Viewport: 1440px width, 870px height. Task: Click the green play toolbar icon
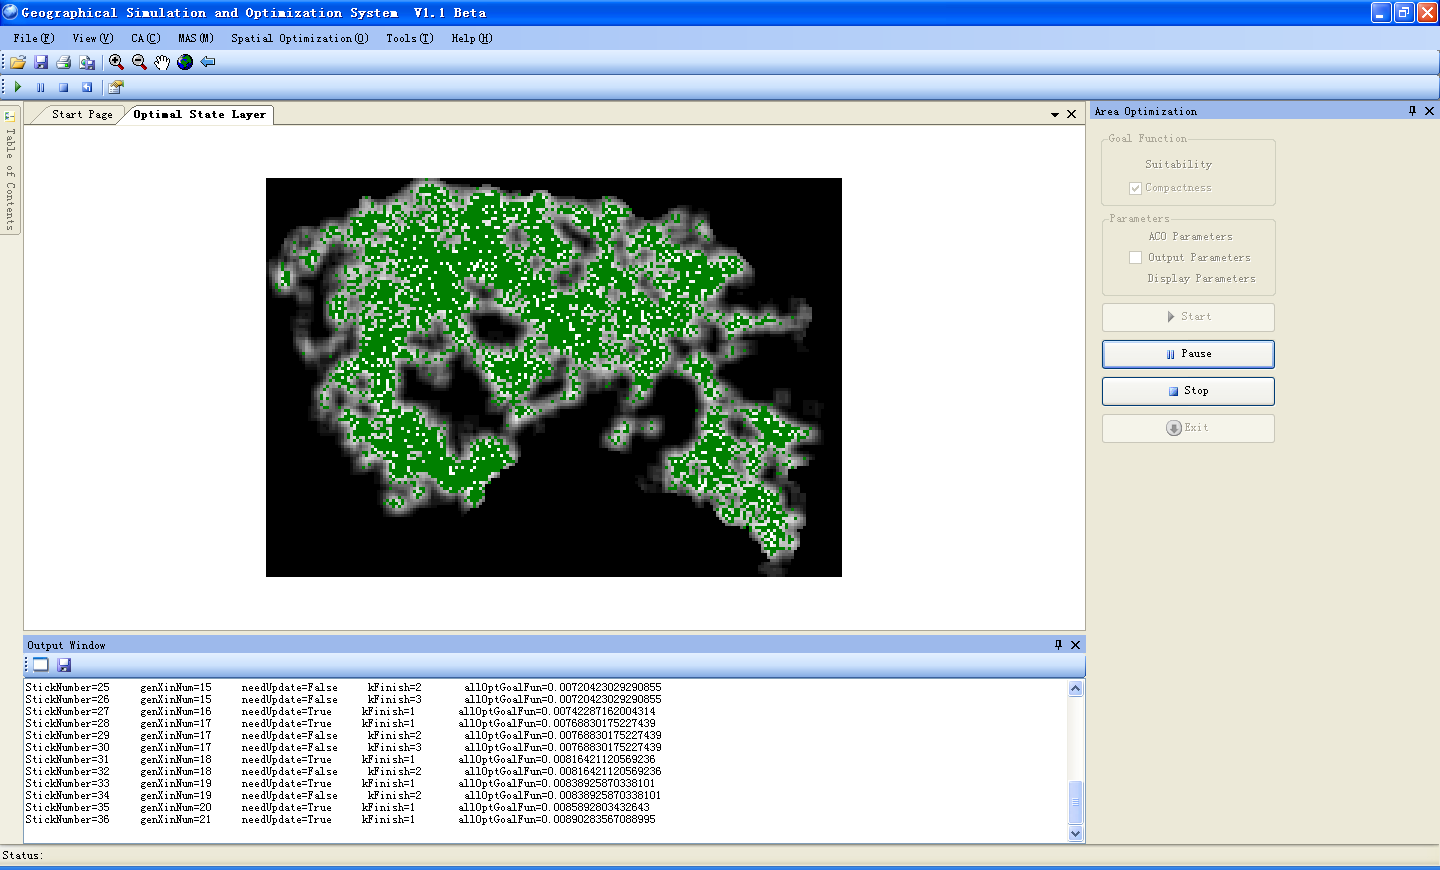tap(18, 87)
